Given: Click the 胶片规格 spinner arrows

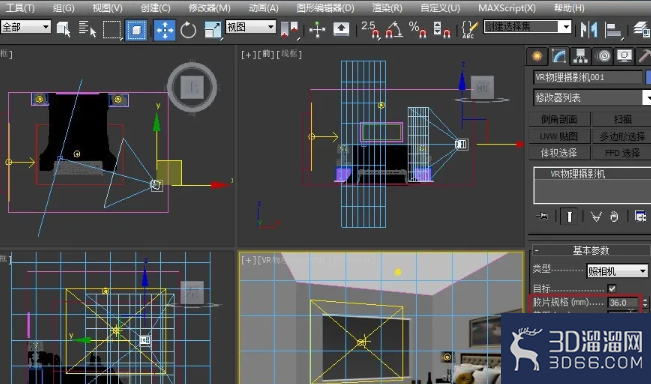Looking at the screenshot, I should [x=645, y=303].
